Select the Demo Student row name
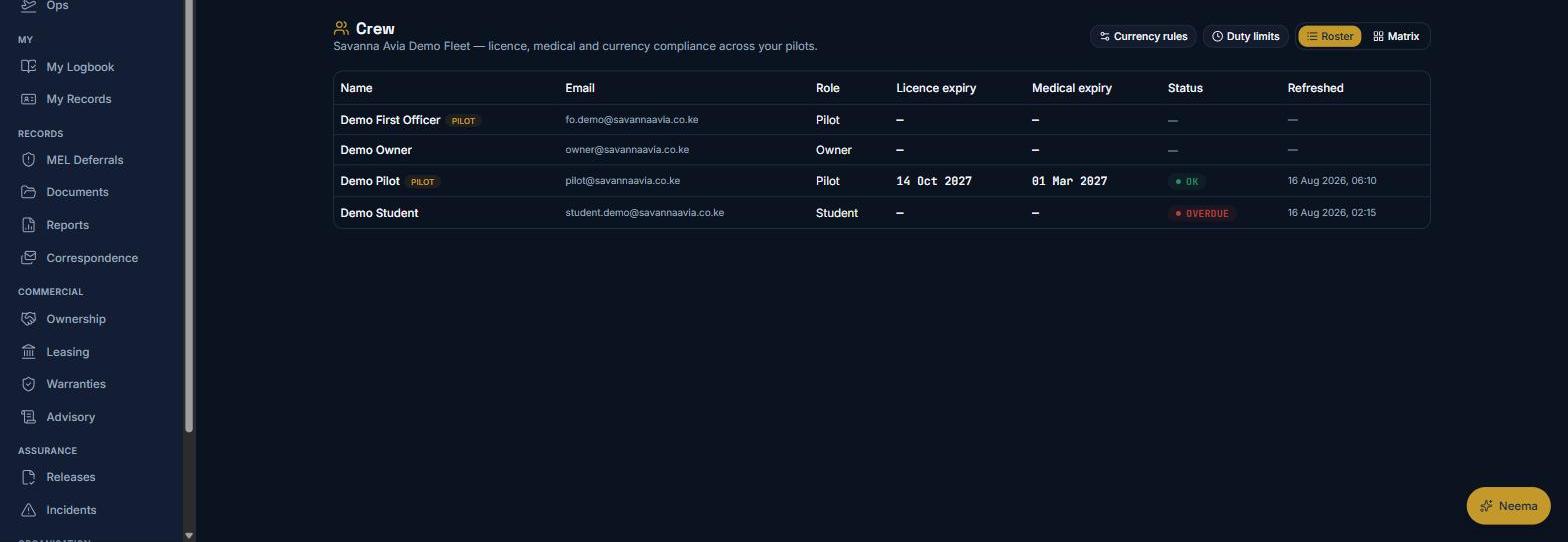 coord(379,213)
